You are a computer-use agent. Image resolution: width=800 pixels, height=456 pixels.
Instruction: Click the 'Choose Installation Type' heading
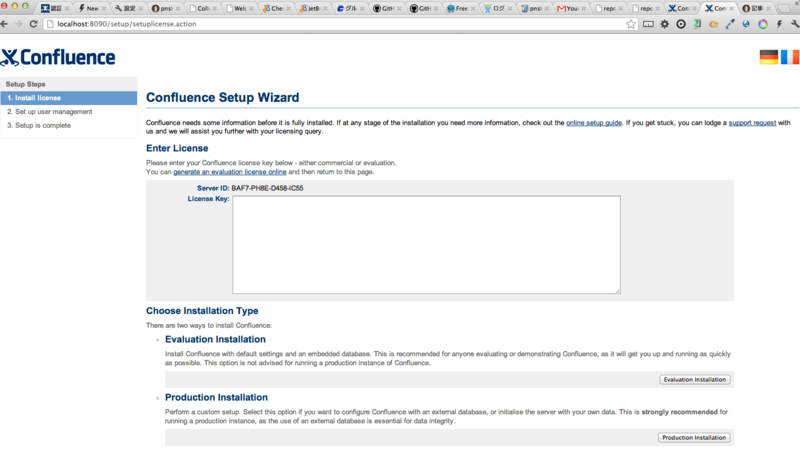(202, 311)
